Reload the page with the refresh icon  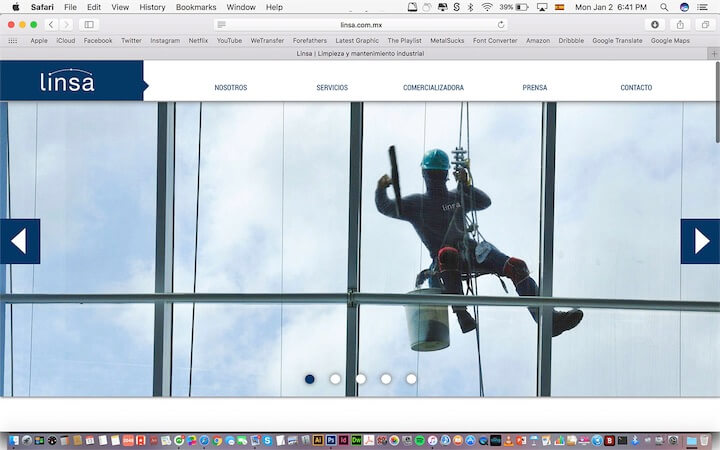(502, 24)
